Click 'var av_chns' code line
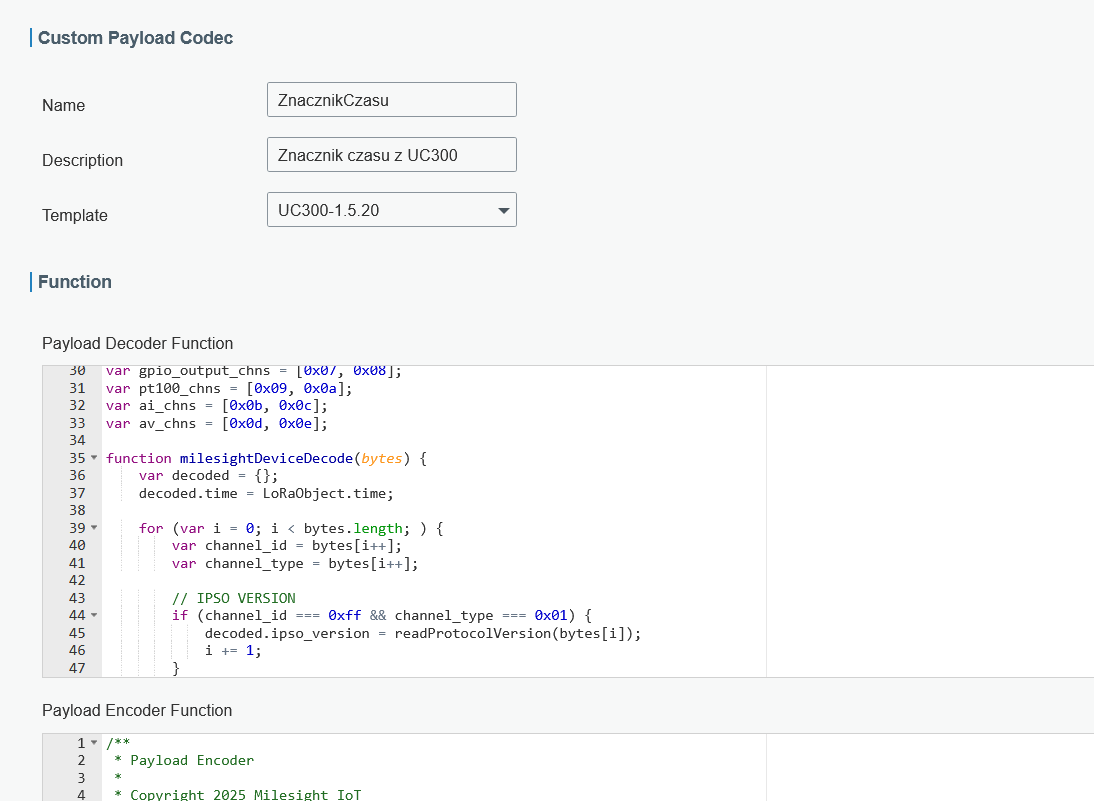The image size is (1094, 801). coord(216,424)
